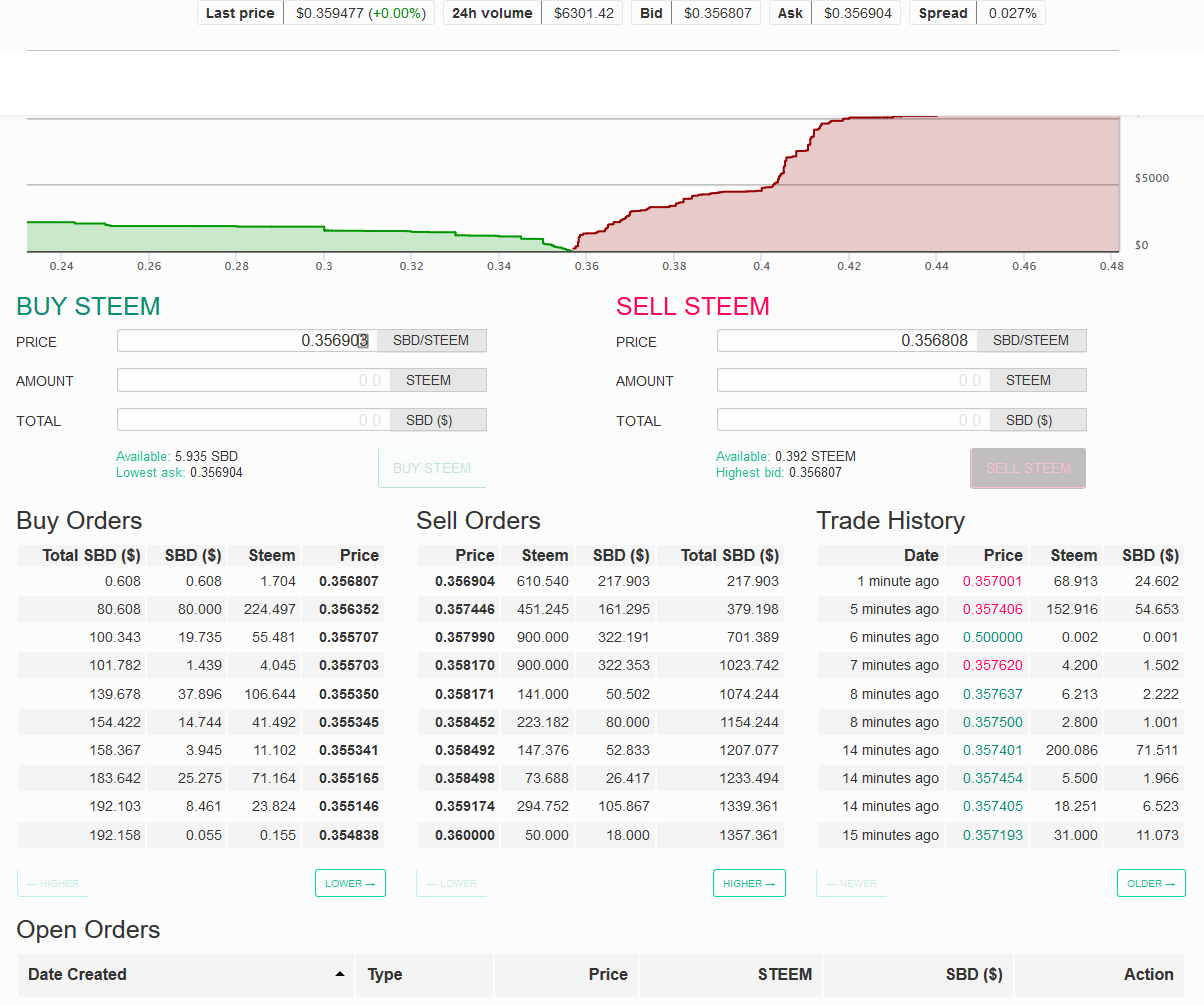Click the STEEM column header in Open Orders
Screen dimensions: 1204x1005
[x=731, y=974]
